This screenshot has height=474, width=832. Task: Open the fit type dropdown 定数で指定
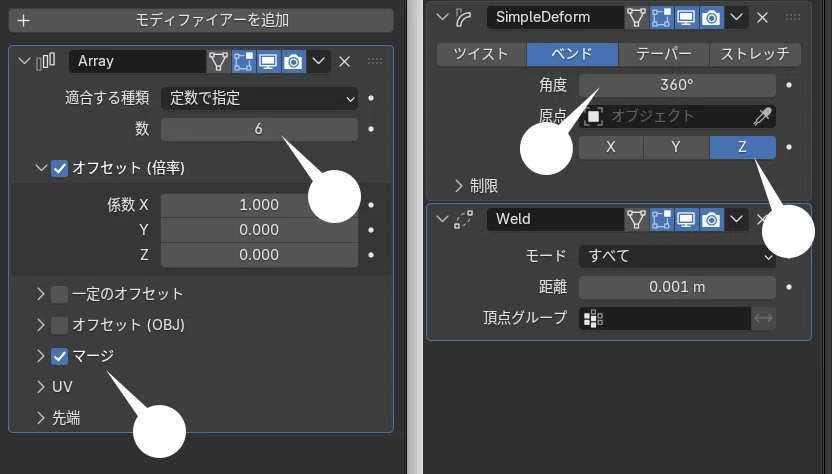(259, 98)
